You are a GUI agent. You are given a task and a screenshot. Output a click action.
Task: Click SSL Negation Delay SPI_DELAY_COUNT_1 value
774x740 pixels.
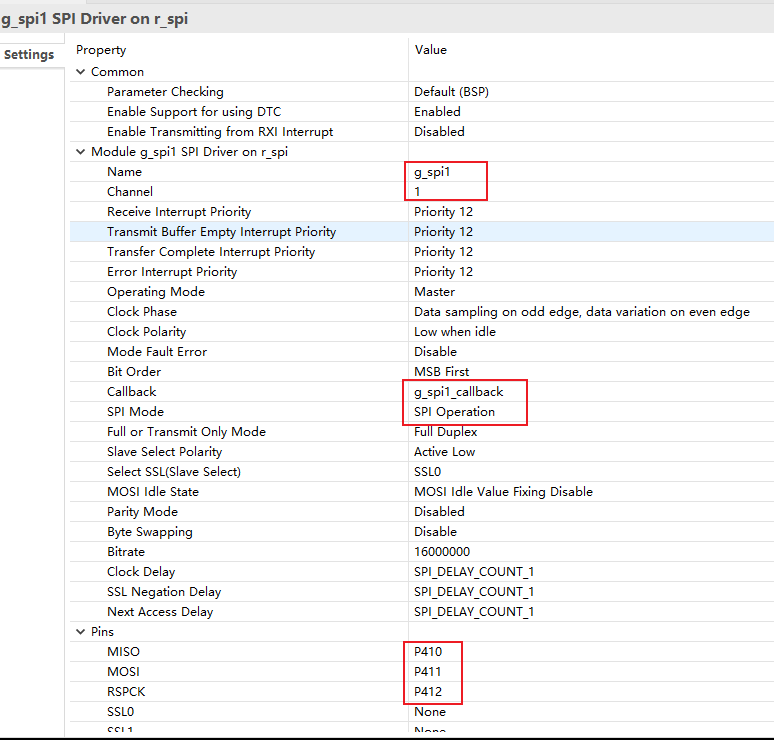point(474,592)
